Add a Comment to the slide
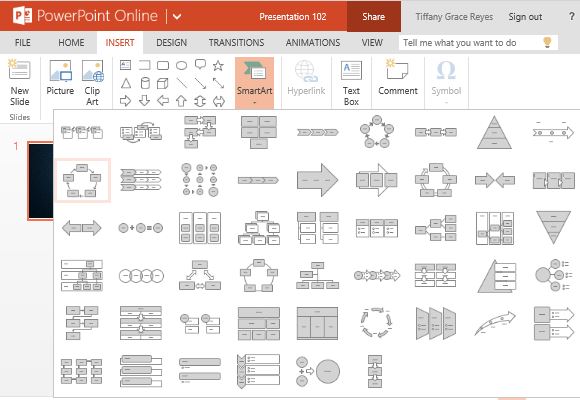 tap(398, 78)
